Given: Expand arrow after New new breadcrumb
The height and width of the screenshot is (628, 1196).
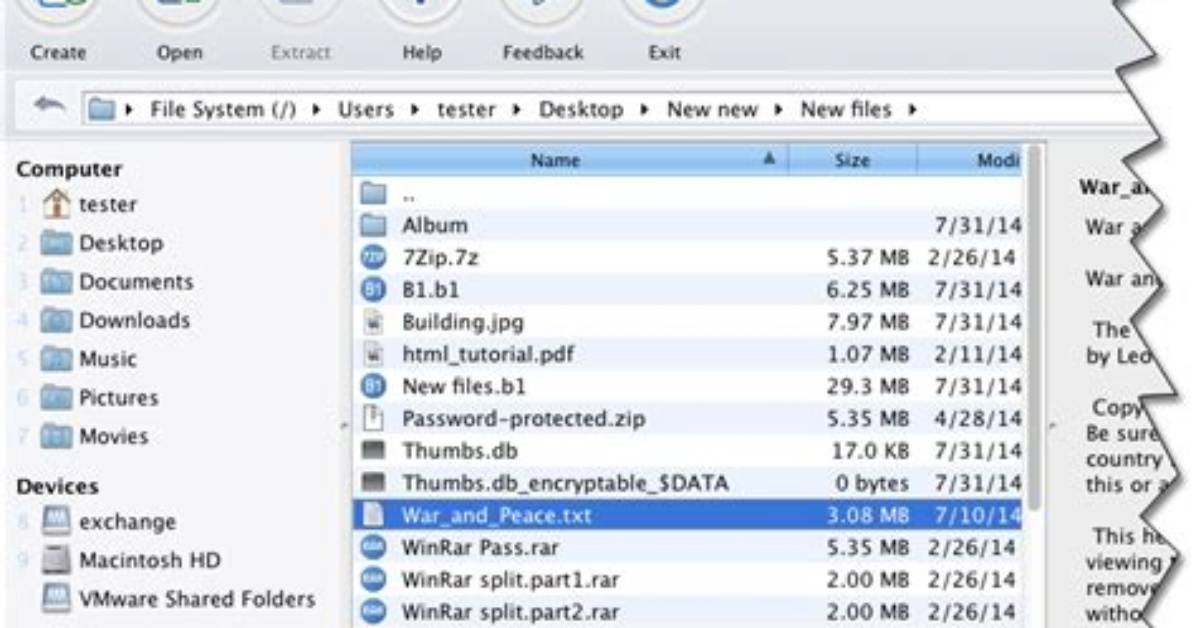Looking at the screenshot, I should click(778, 110).
